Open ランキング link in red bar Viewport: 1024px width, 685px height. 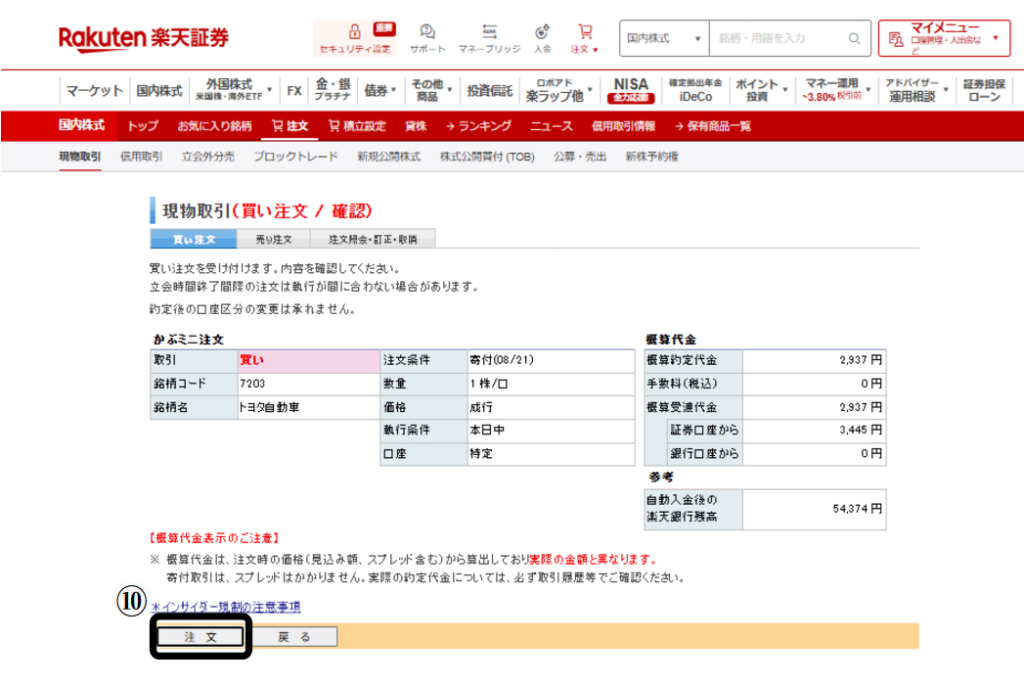point(478,126)
